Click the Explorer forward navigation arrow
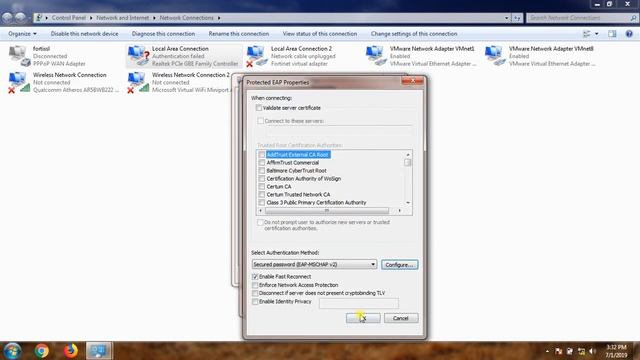 click(20, 18)
